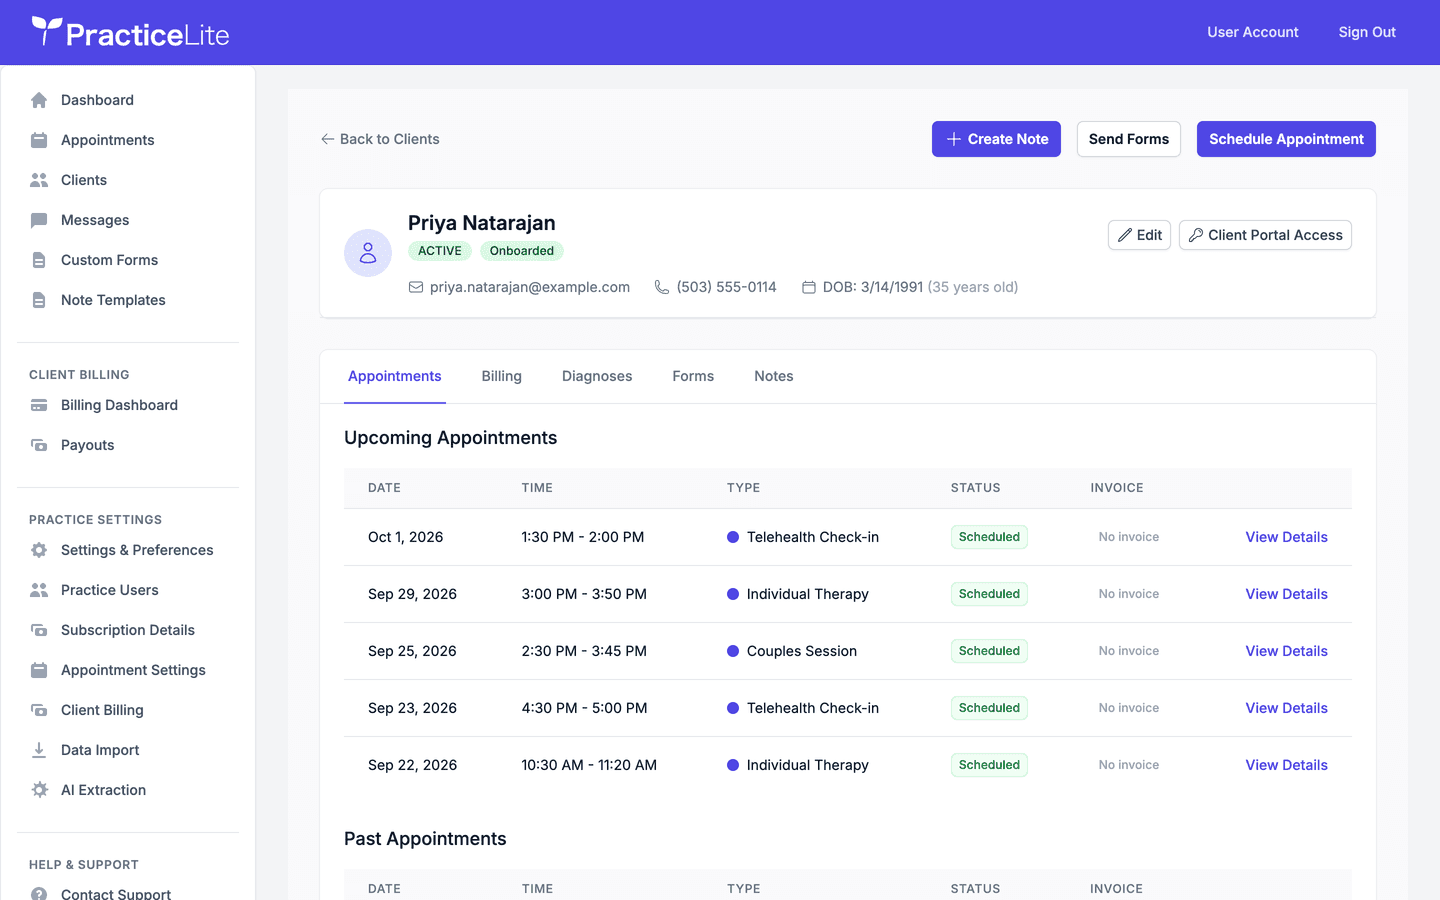Viewport: 1440px width, 900px height.
Task: Click Schedule Appointment button
Action: pyautogui.click(x=1286, y=139)
